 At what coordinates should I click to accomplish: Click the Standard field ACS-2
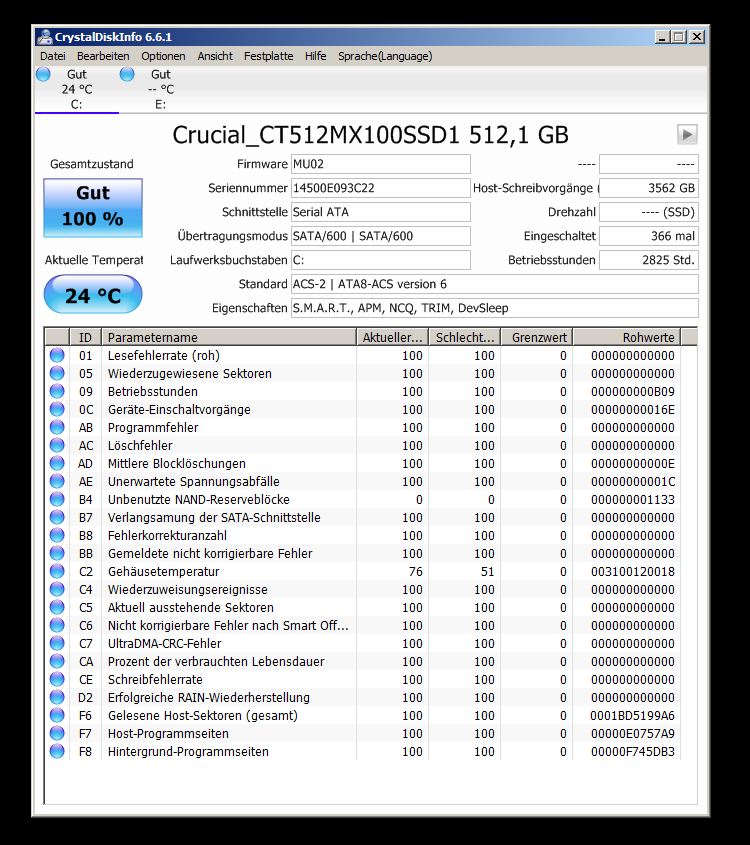[x=495, y=284]
